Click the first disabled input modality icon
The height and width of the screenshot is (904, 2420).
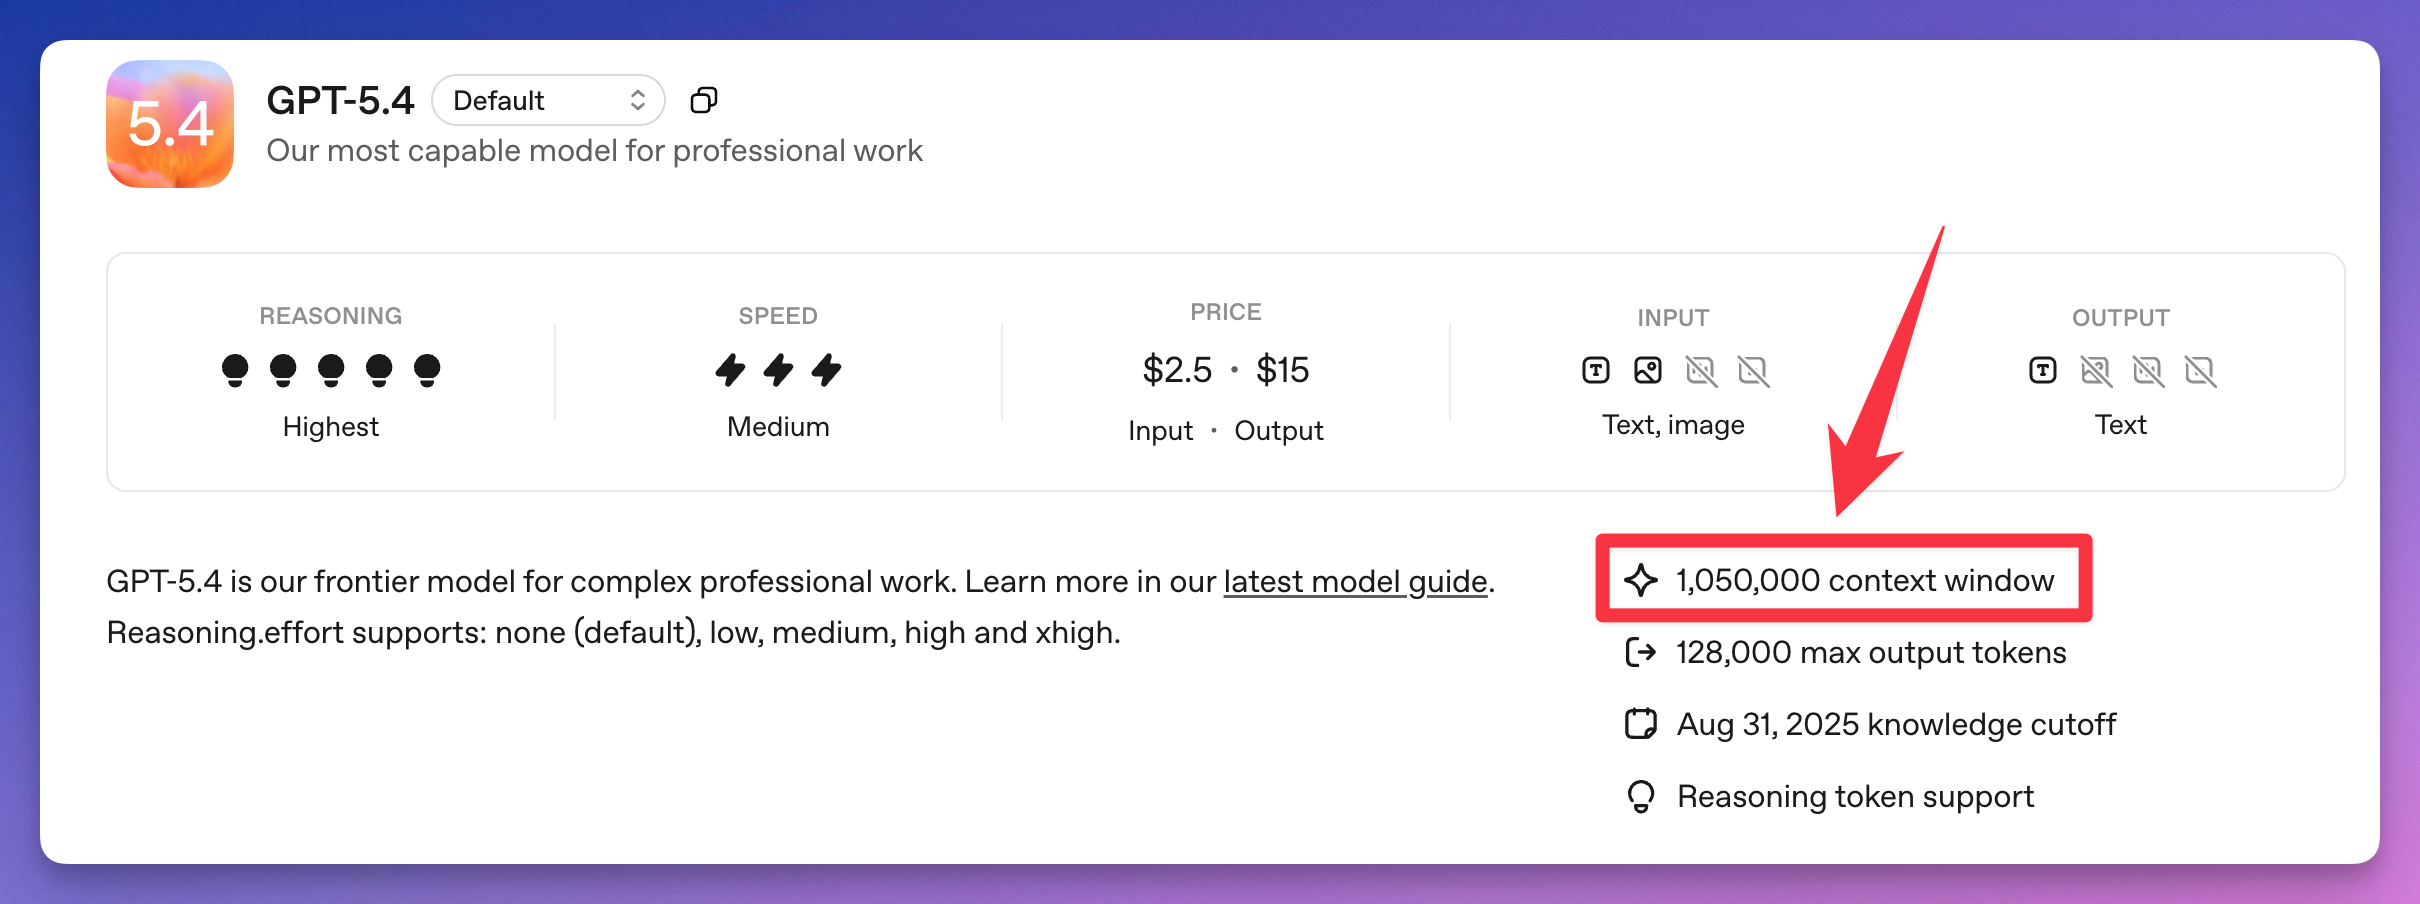pos(1701,371)
